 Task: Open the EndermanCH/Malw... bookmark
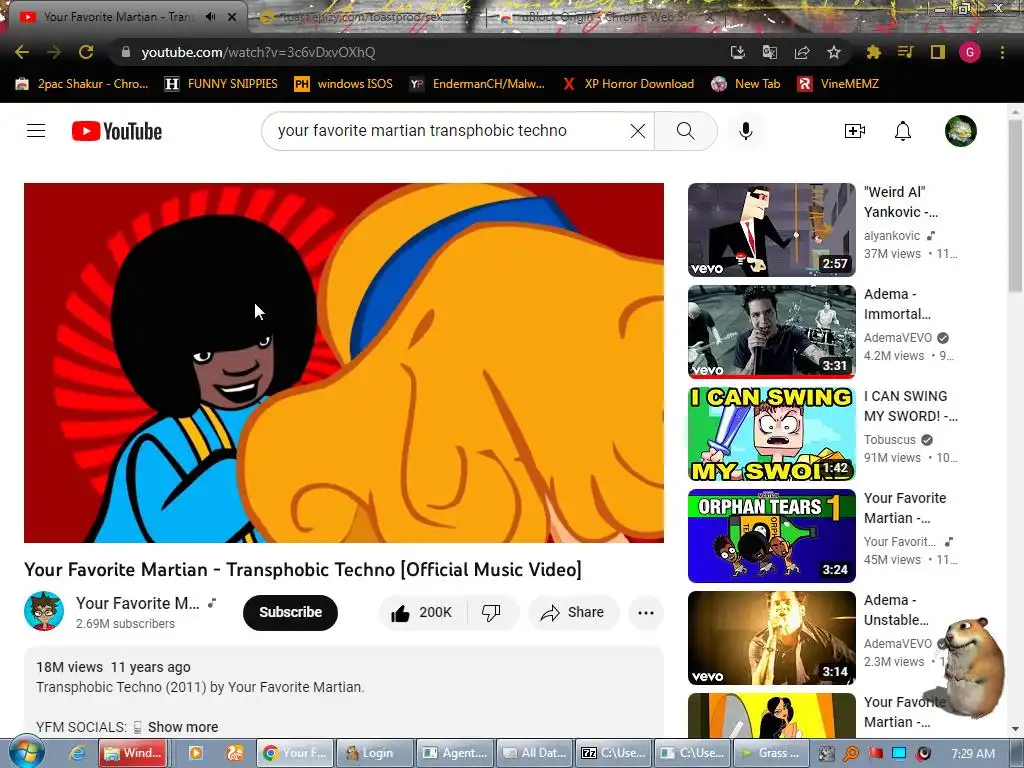(477, 84)
